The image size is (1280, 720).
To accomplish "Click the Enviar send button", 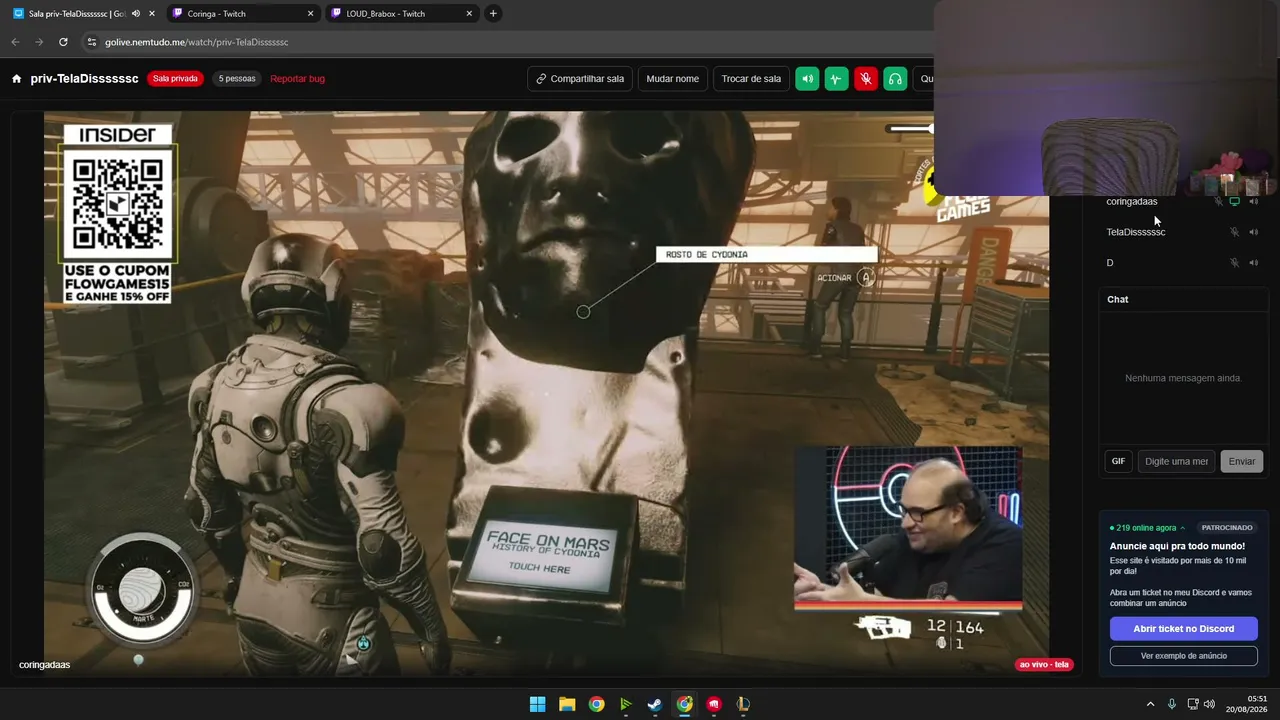I will [x=1242, y=461].
